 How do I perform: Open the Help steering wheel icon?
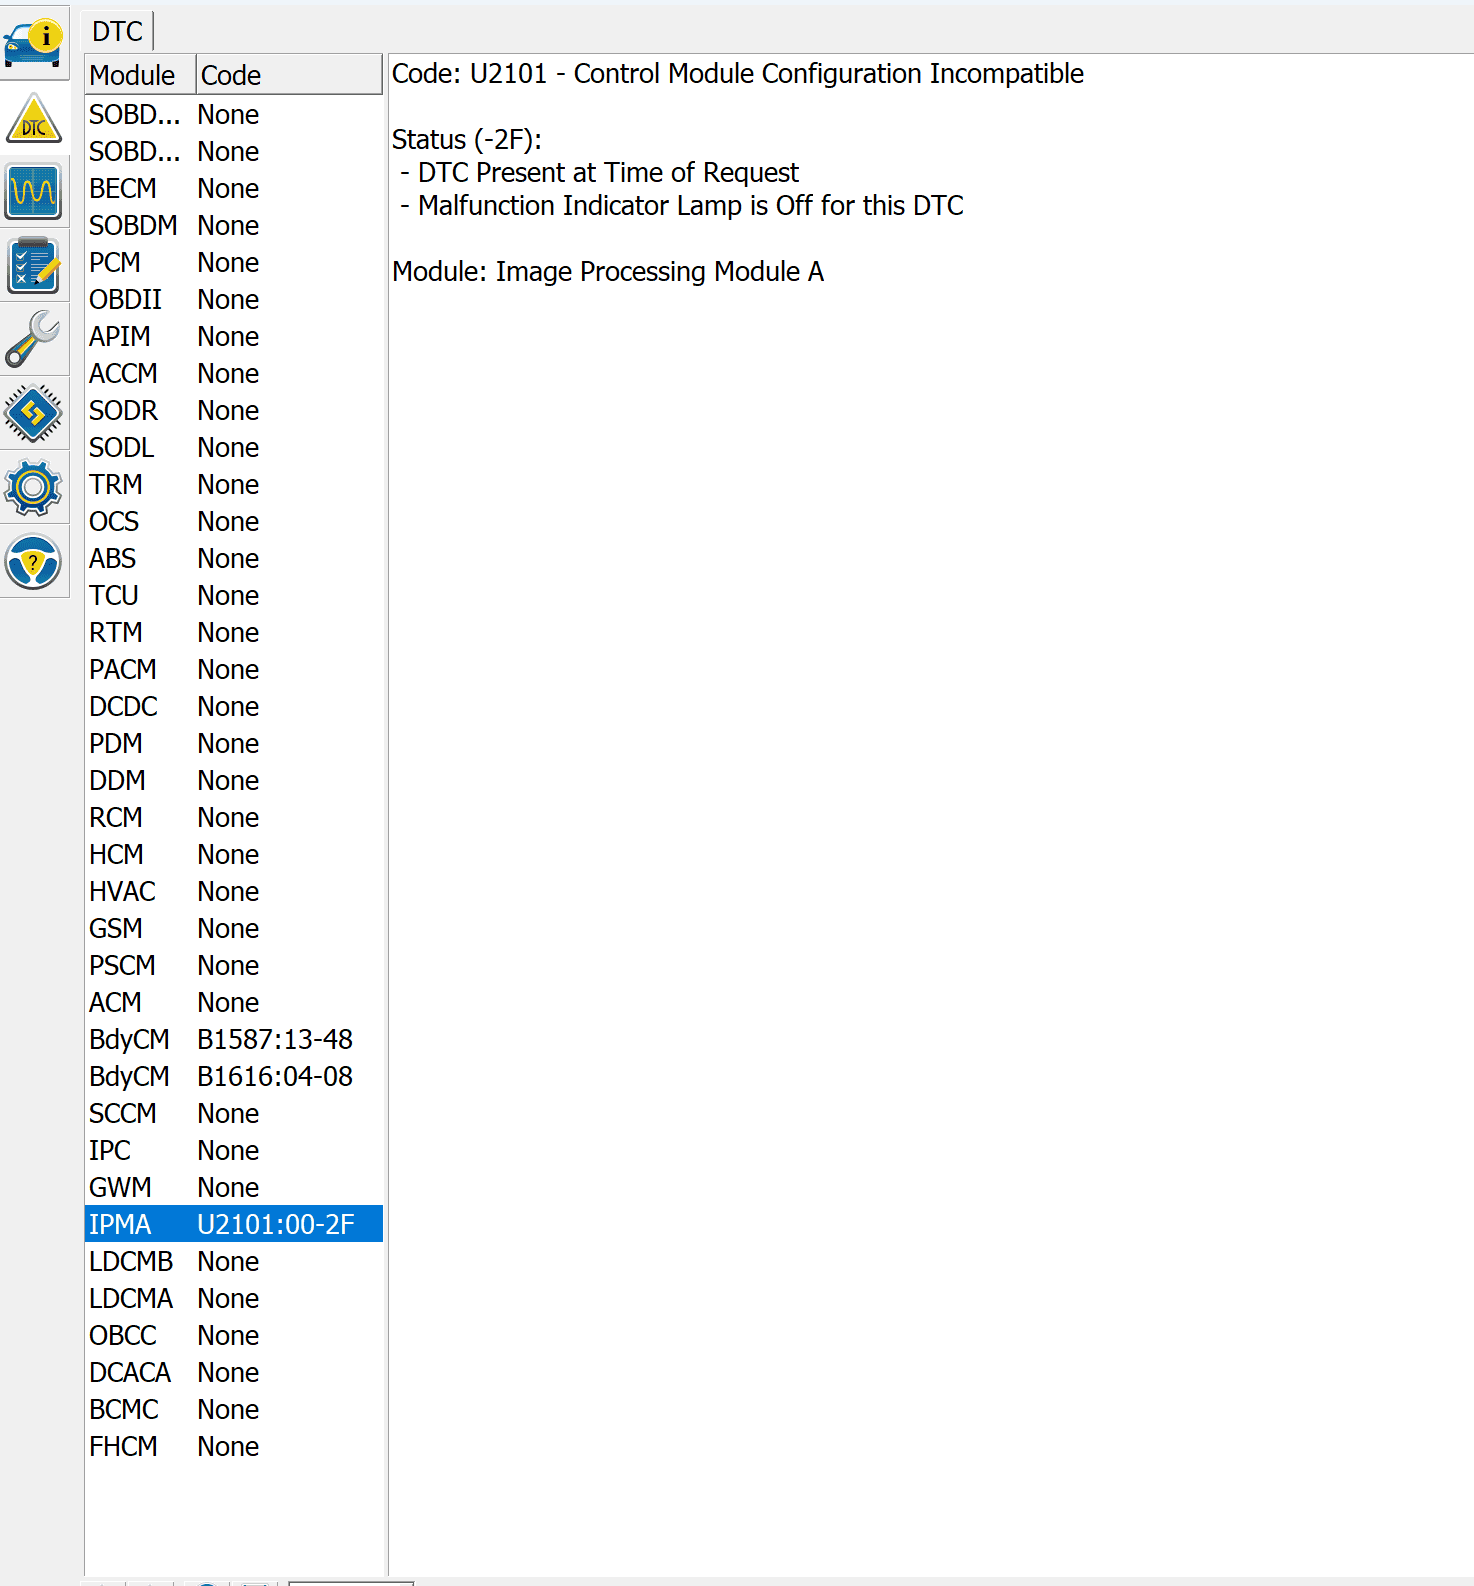(34, 561)
